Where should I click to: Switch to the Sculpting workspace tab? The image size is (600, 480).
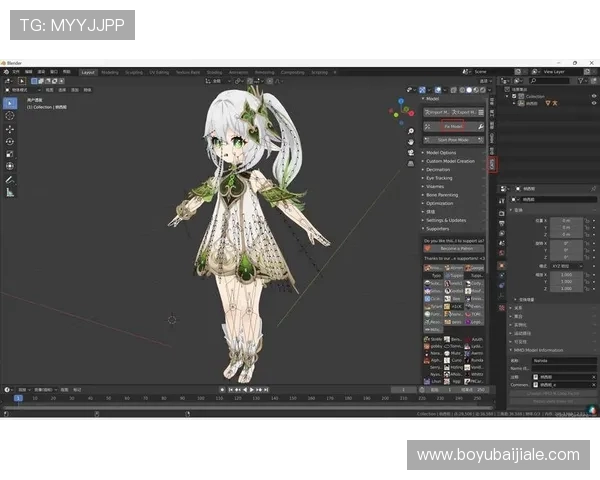click(134, 72)
